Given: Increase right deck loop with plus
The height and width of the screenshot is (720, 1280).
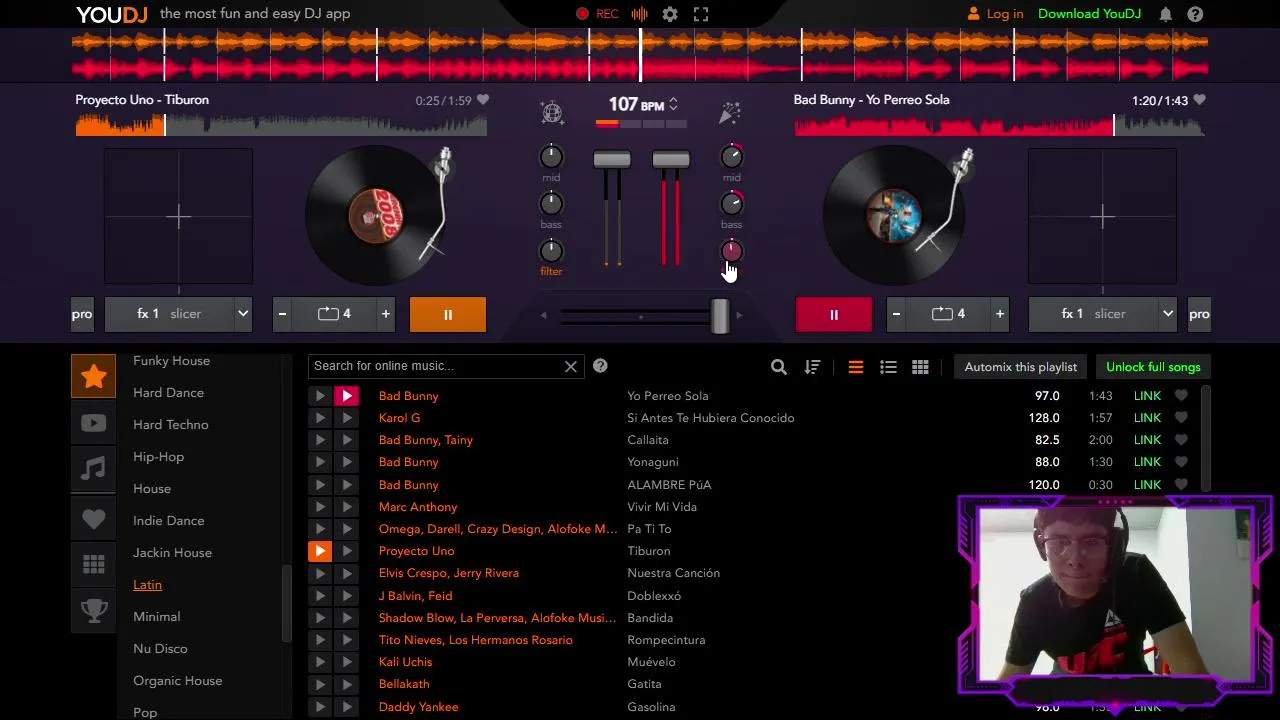Looking at the screenshot, I should pyautogui.click(x=1000, y=314).
